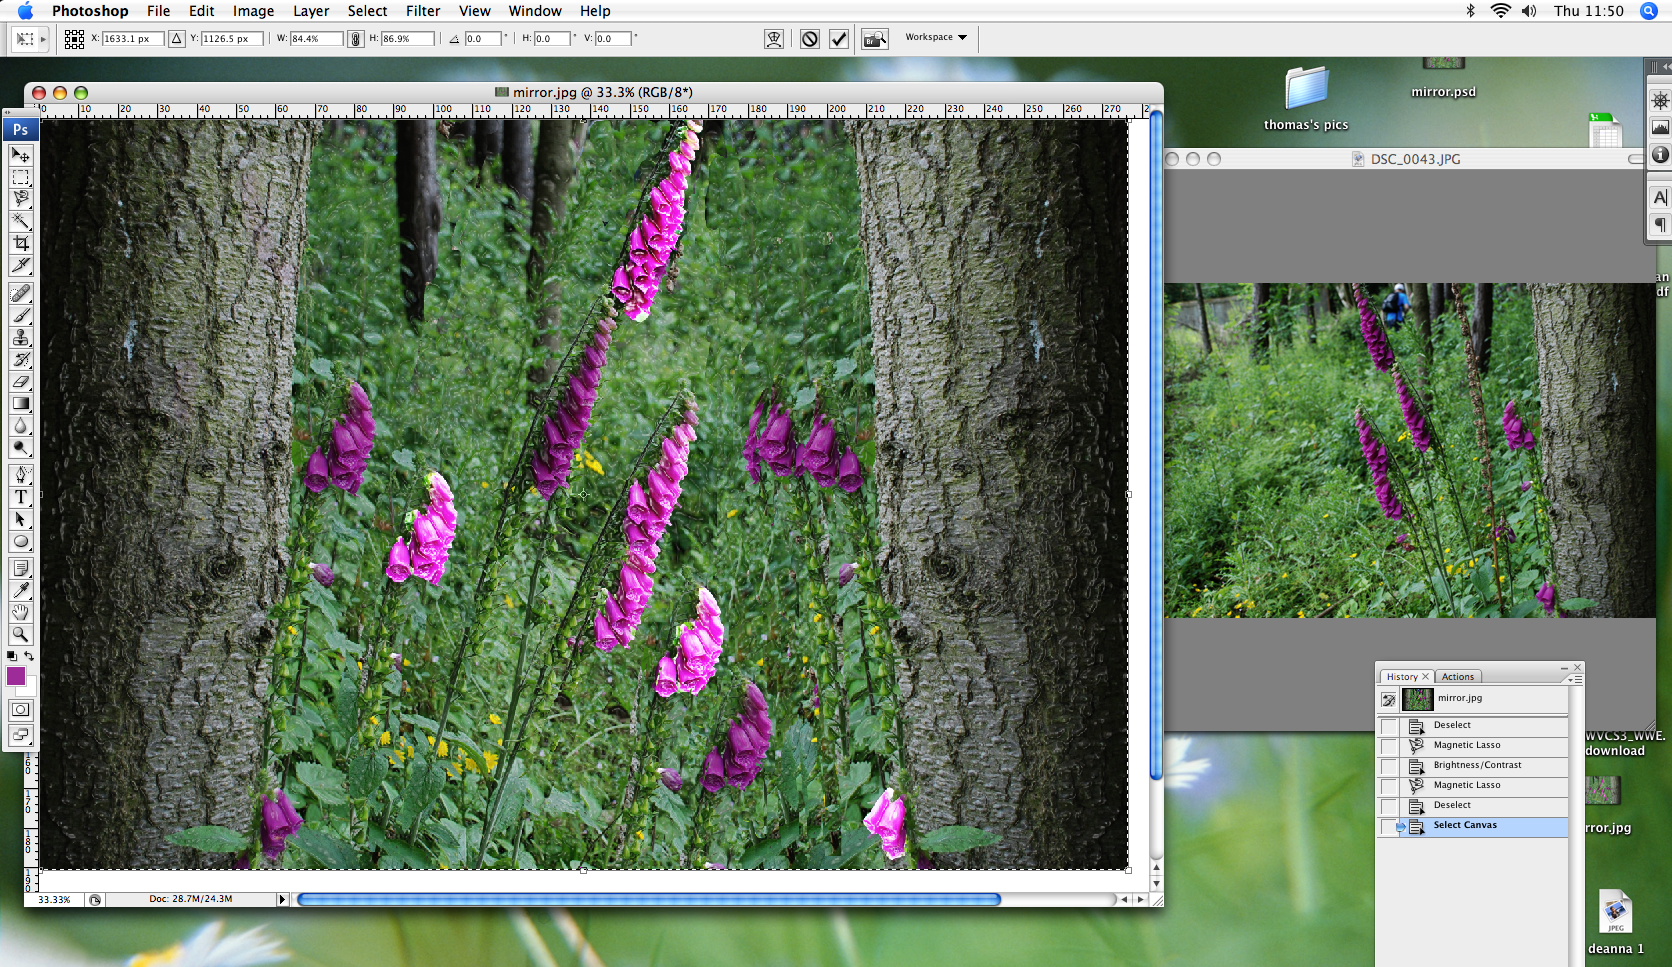Select the Path Selection tool
Image resolution: width=1672 pixels, height=967 pixels.
point(20,519)
